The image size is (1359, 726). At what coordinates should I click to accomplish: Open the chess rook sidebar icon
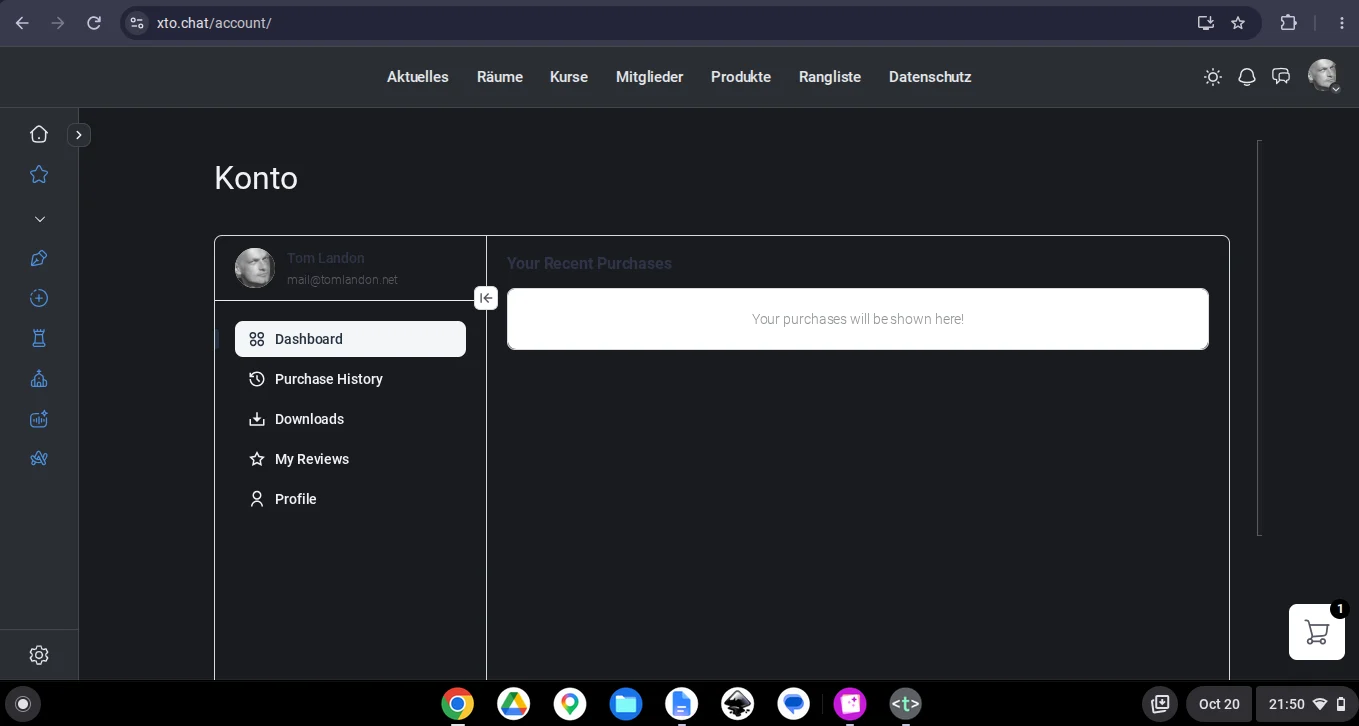coord(39,339)
